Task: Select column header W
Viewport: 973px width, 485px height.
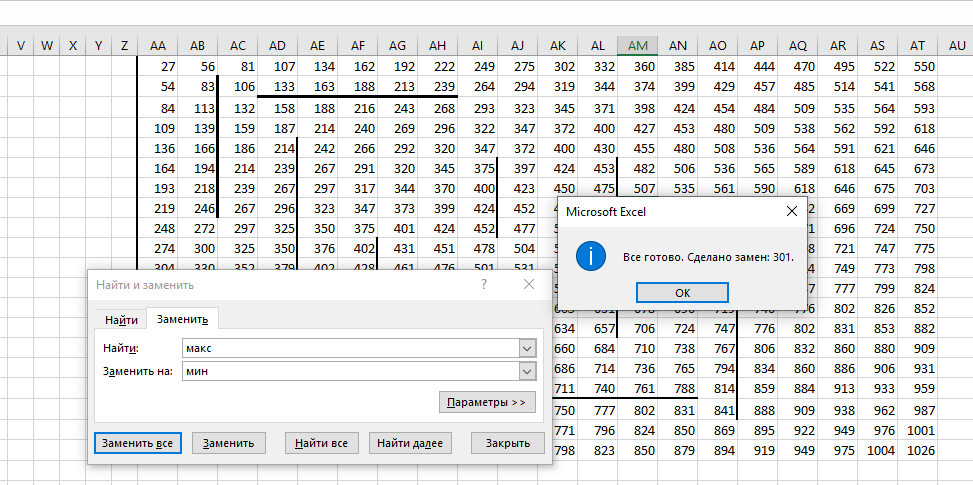Action: pyautogui.click(x=47, y=46)
